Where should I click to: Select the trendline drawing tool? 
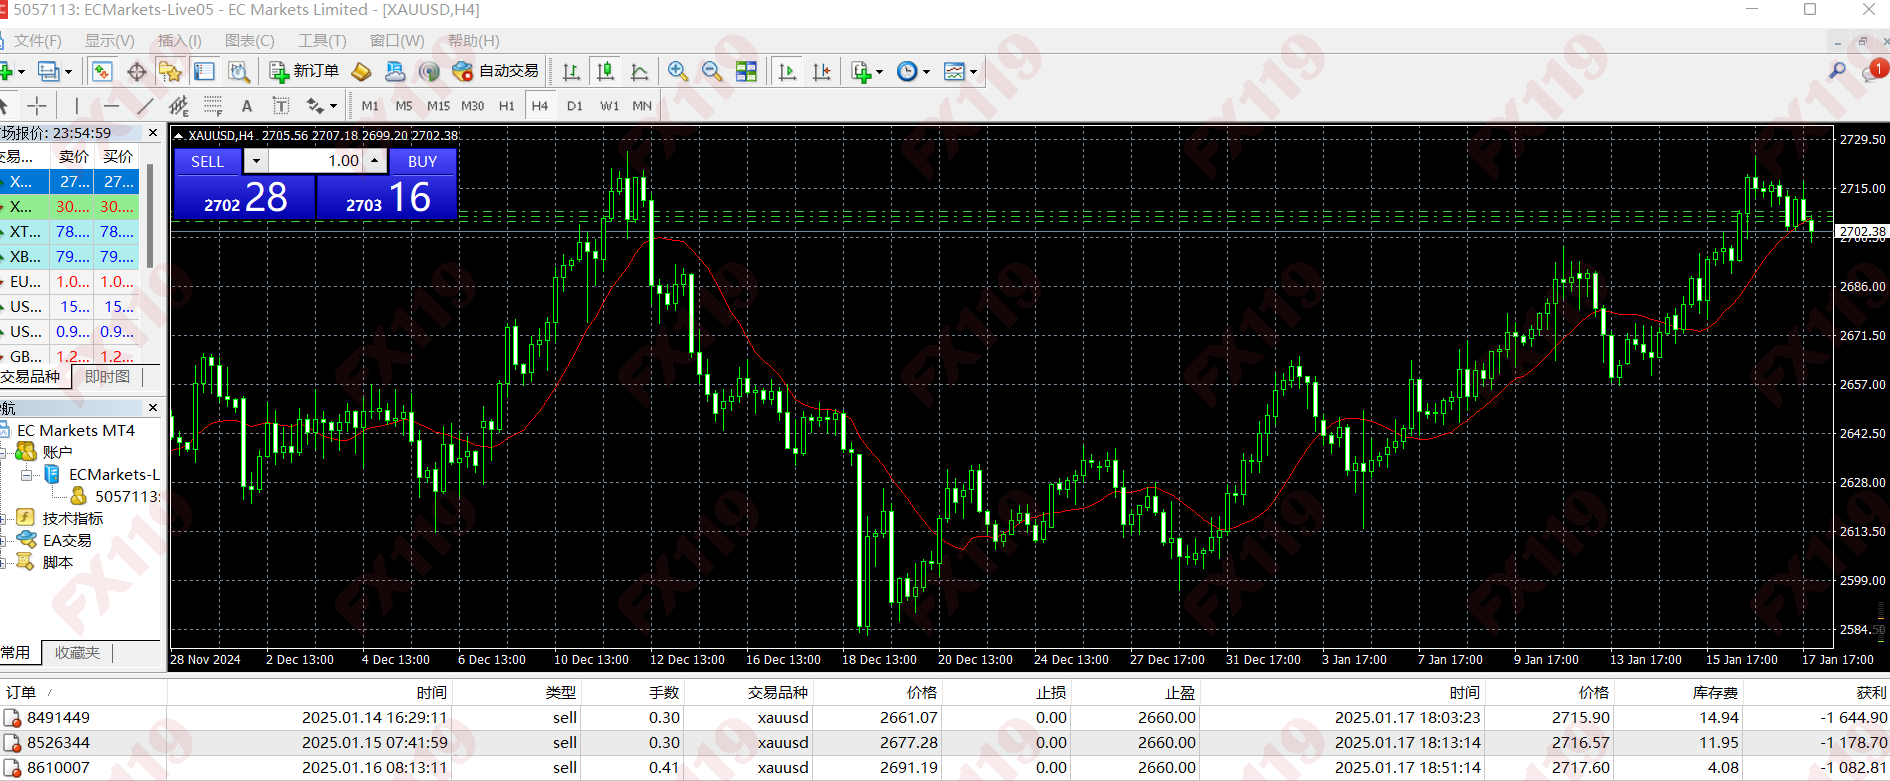[145, 106]
